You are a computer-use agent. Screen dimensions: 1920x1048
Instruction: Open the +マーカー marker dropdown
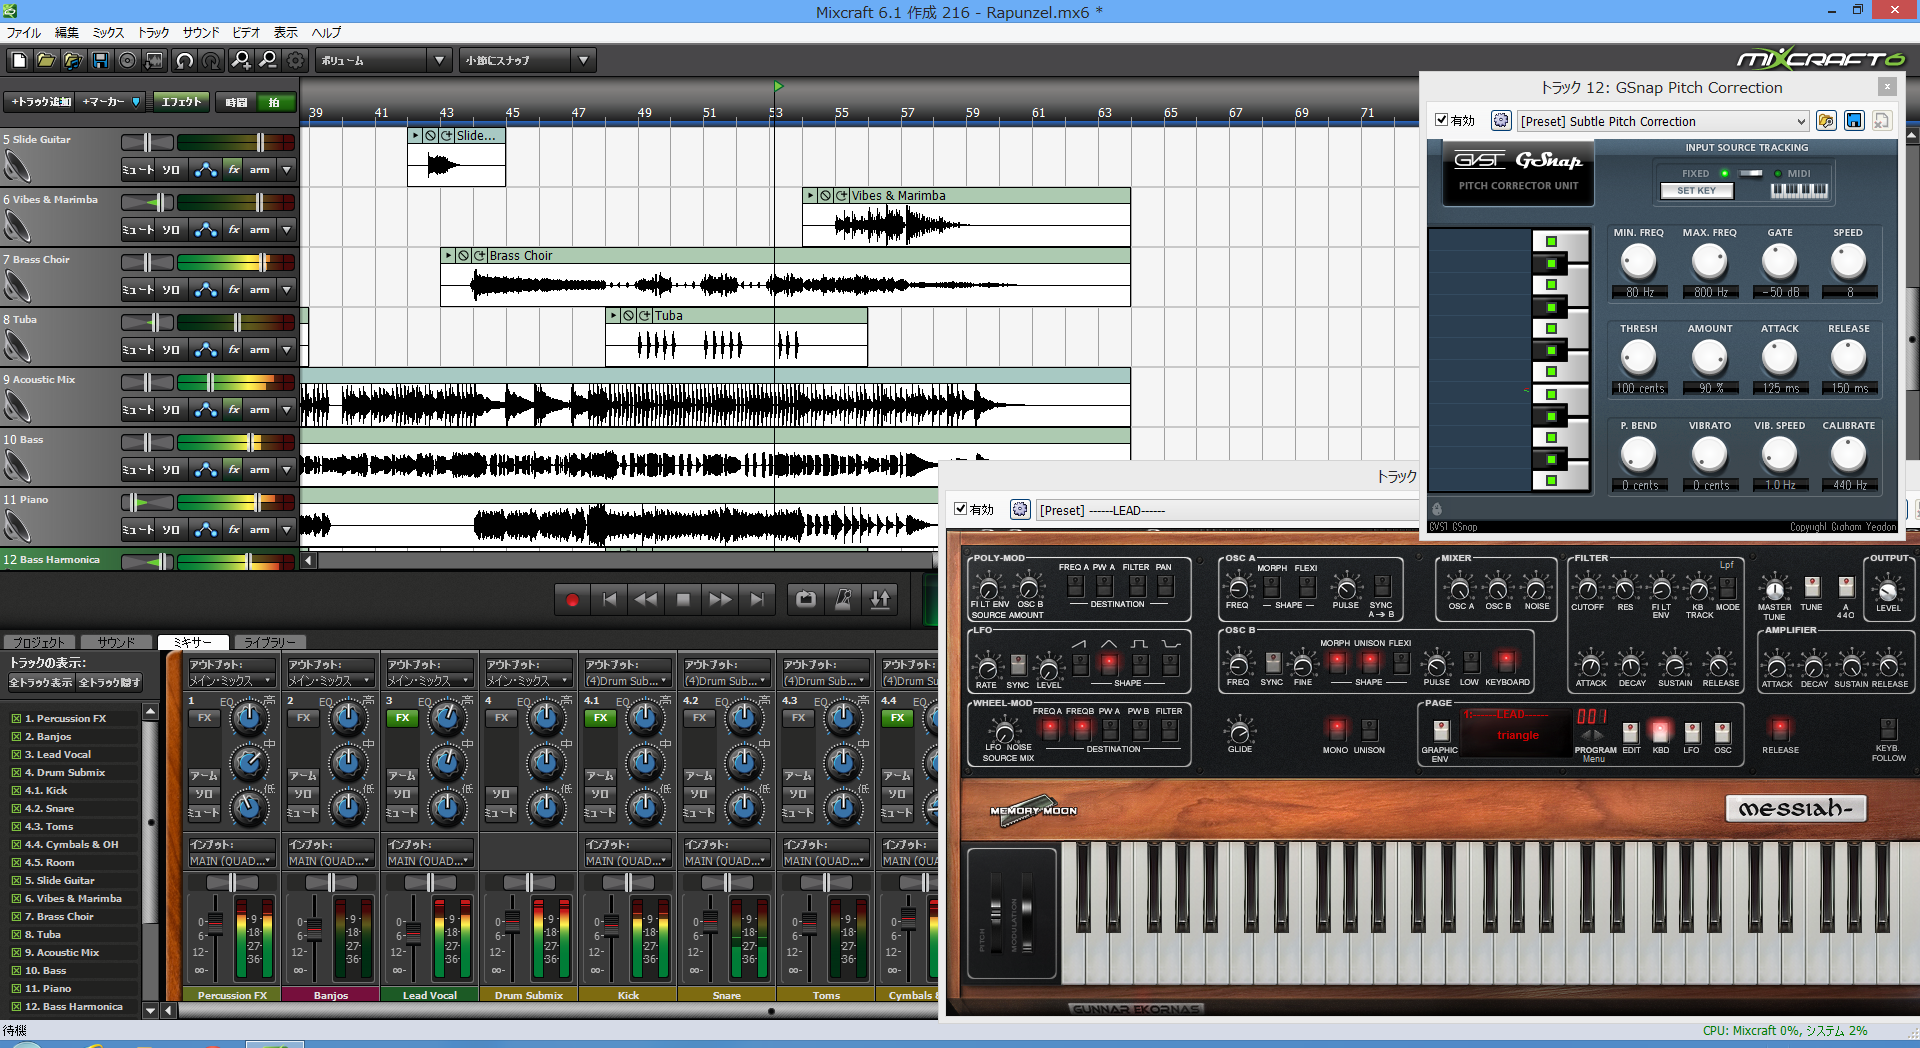coord(111,101)
